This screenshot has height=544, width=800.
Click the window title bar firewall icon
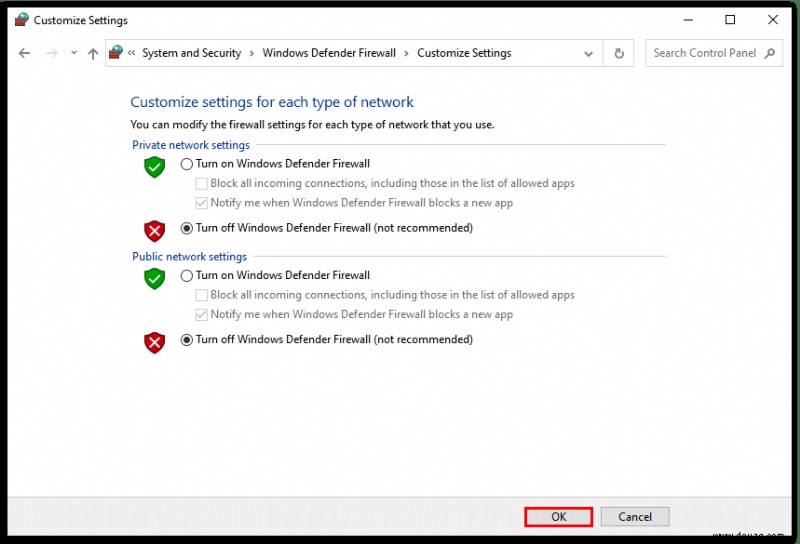[x=21, y=20]
